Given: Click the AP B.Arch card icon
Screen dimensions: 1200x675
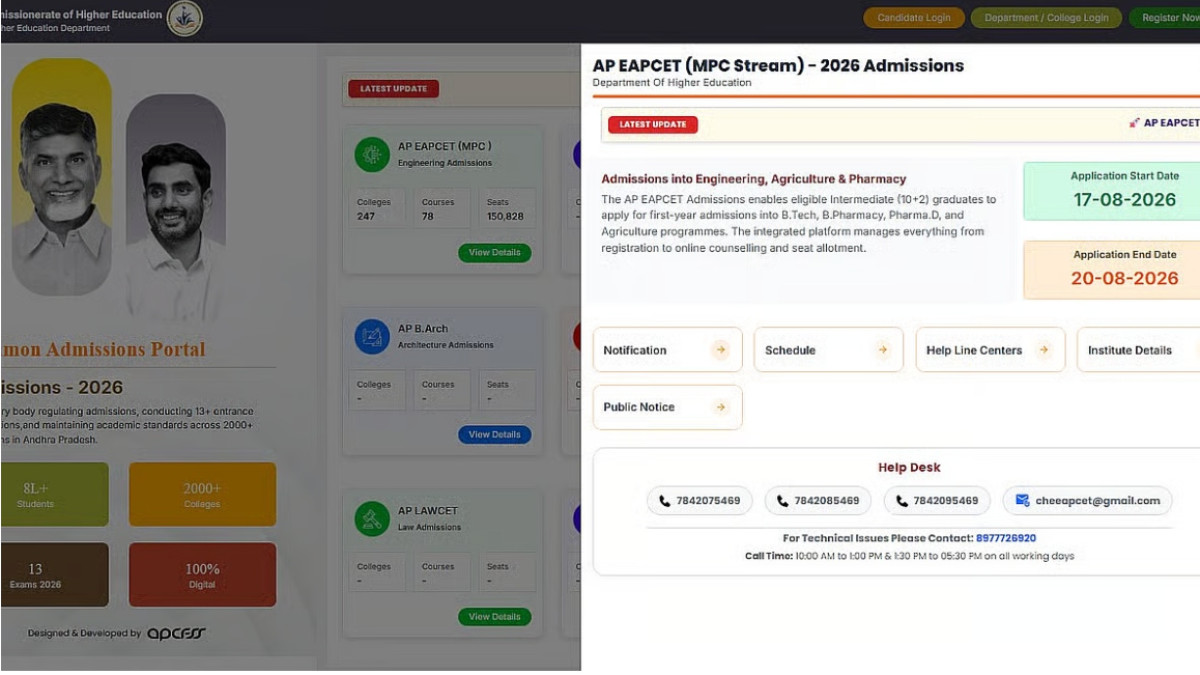Looking at the screenshot, I should 372,336.
